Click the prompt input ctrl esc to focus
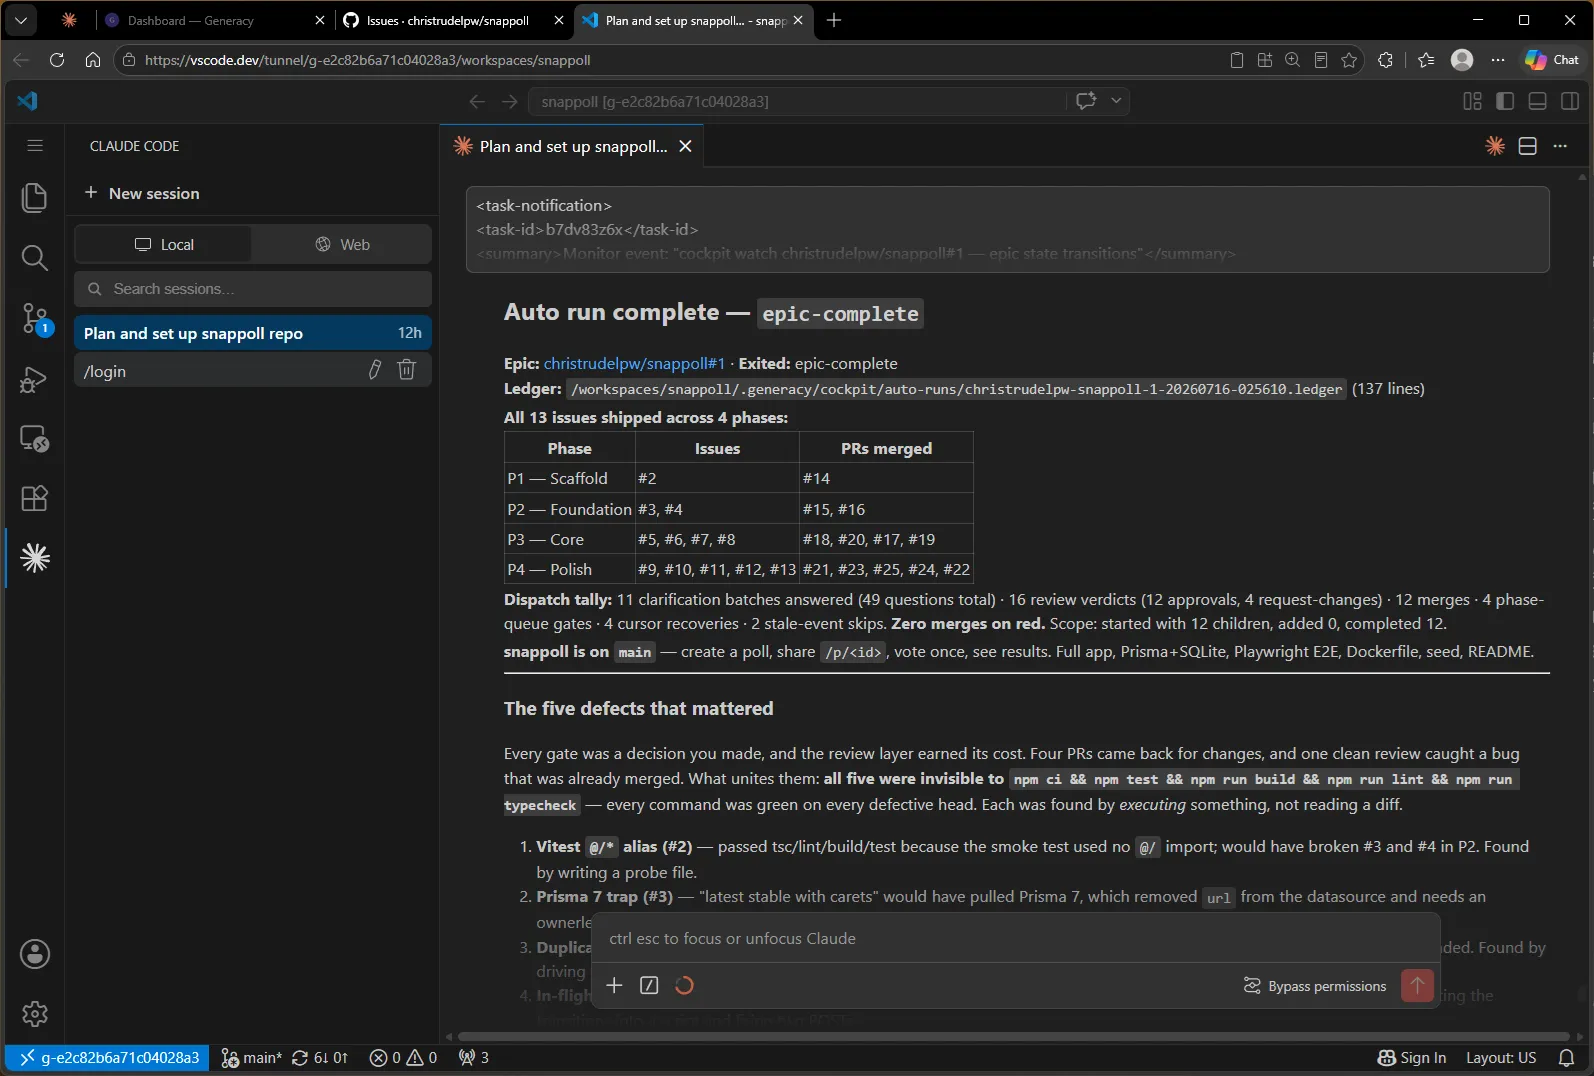The height and width of the screenshot is (1076, 1594). tap(1016, 938)
